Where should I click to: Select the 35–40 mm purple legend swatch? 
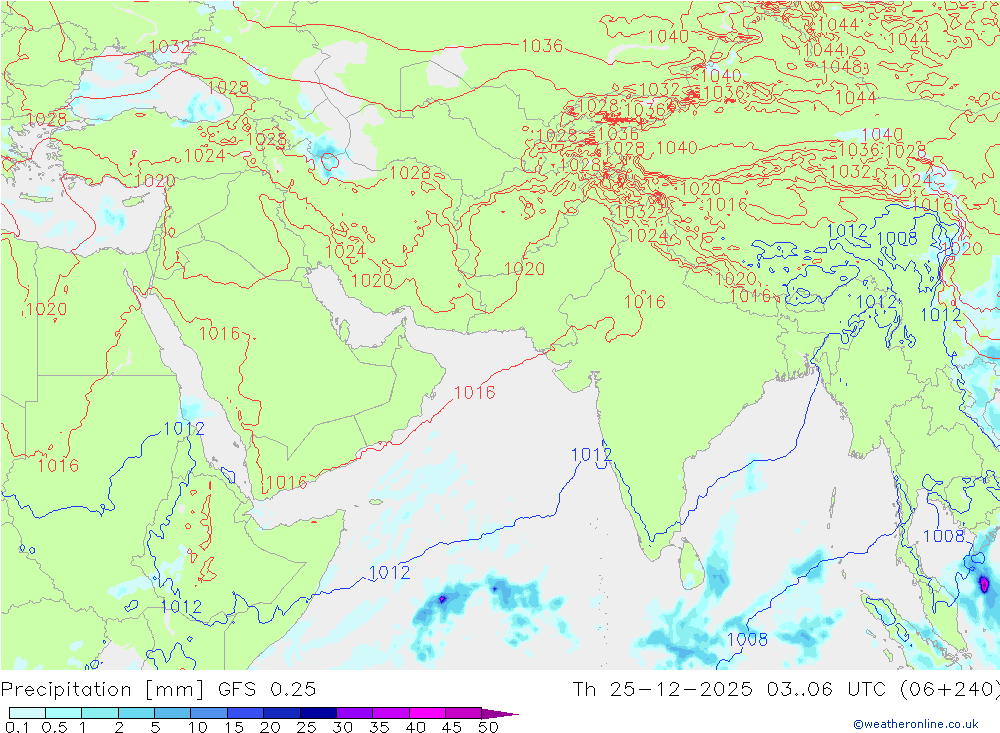coord(391,713)
